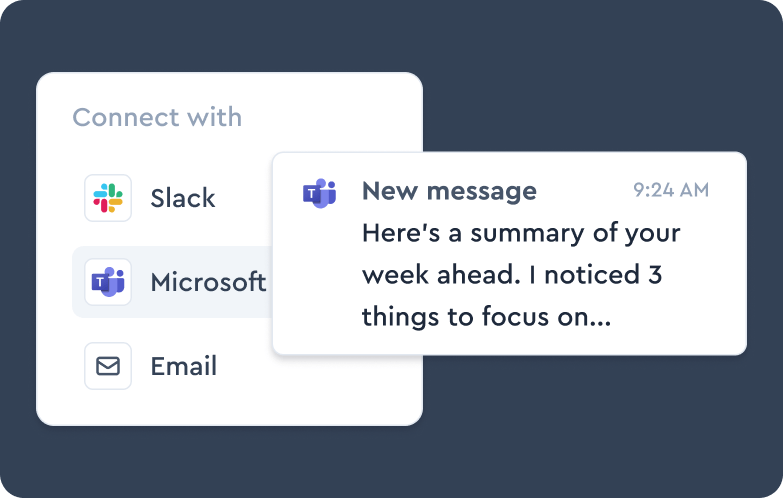Open the "New message" notification title
The width and height of the screenshot is (783, 498).
tap(449, 191)
